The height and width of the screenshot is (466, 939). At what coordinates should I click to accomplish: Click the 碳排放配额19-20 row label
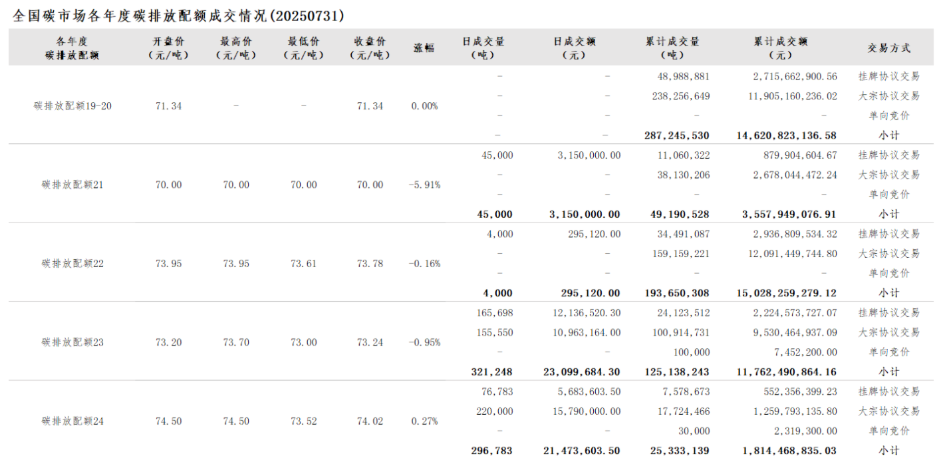72,106
